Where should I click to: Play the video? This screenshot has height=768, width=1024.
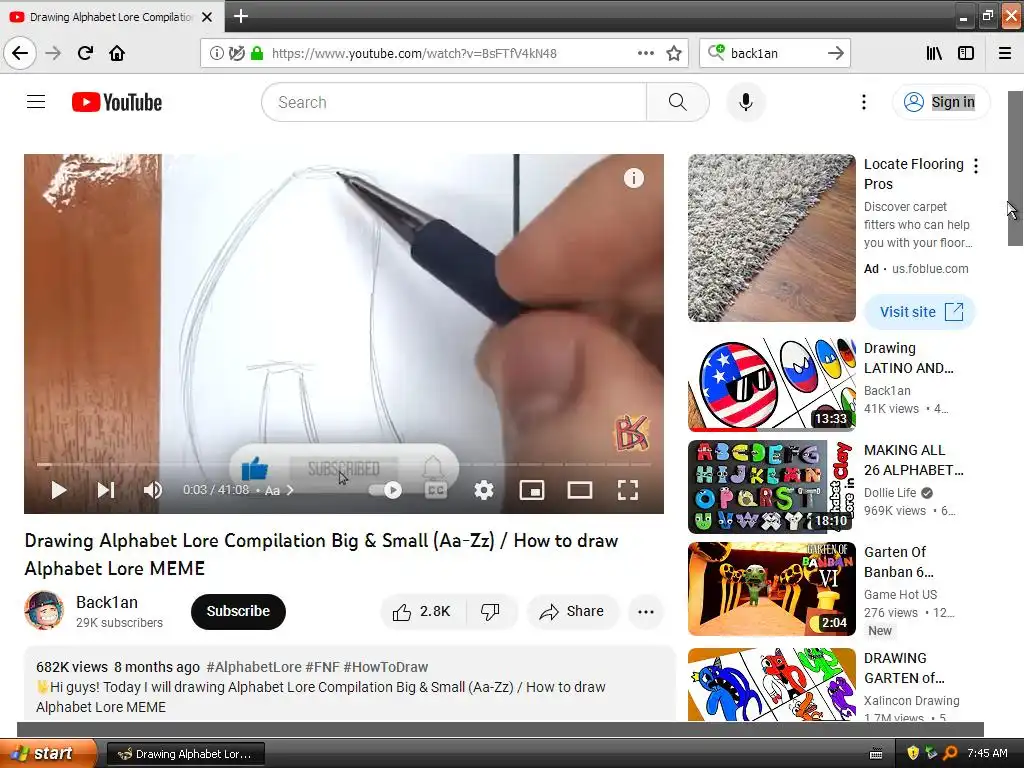[x=59, y=490]
